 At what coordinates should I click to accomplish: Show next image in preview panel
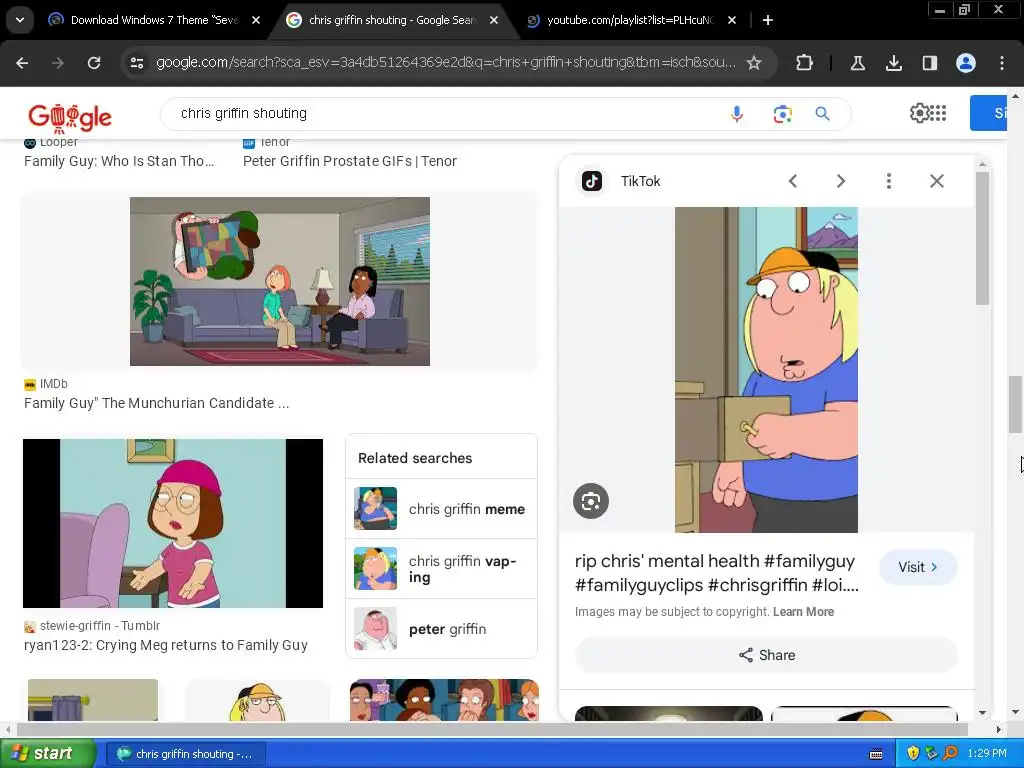(x=840, y=181)
